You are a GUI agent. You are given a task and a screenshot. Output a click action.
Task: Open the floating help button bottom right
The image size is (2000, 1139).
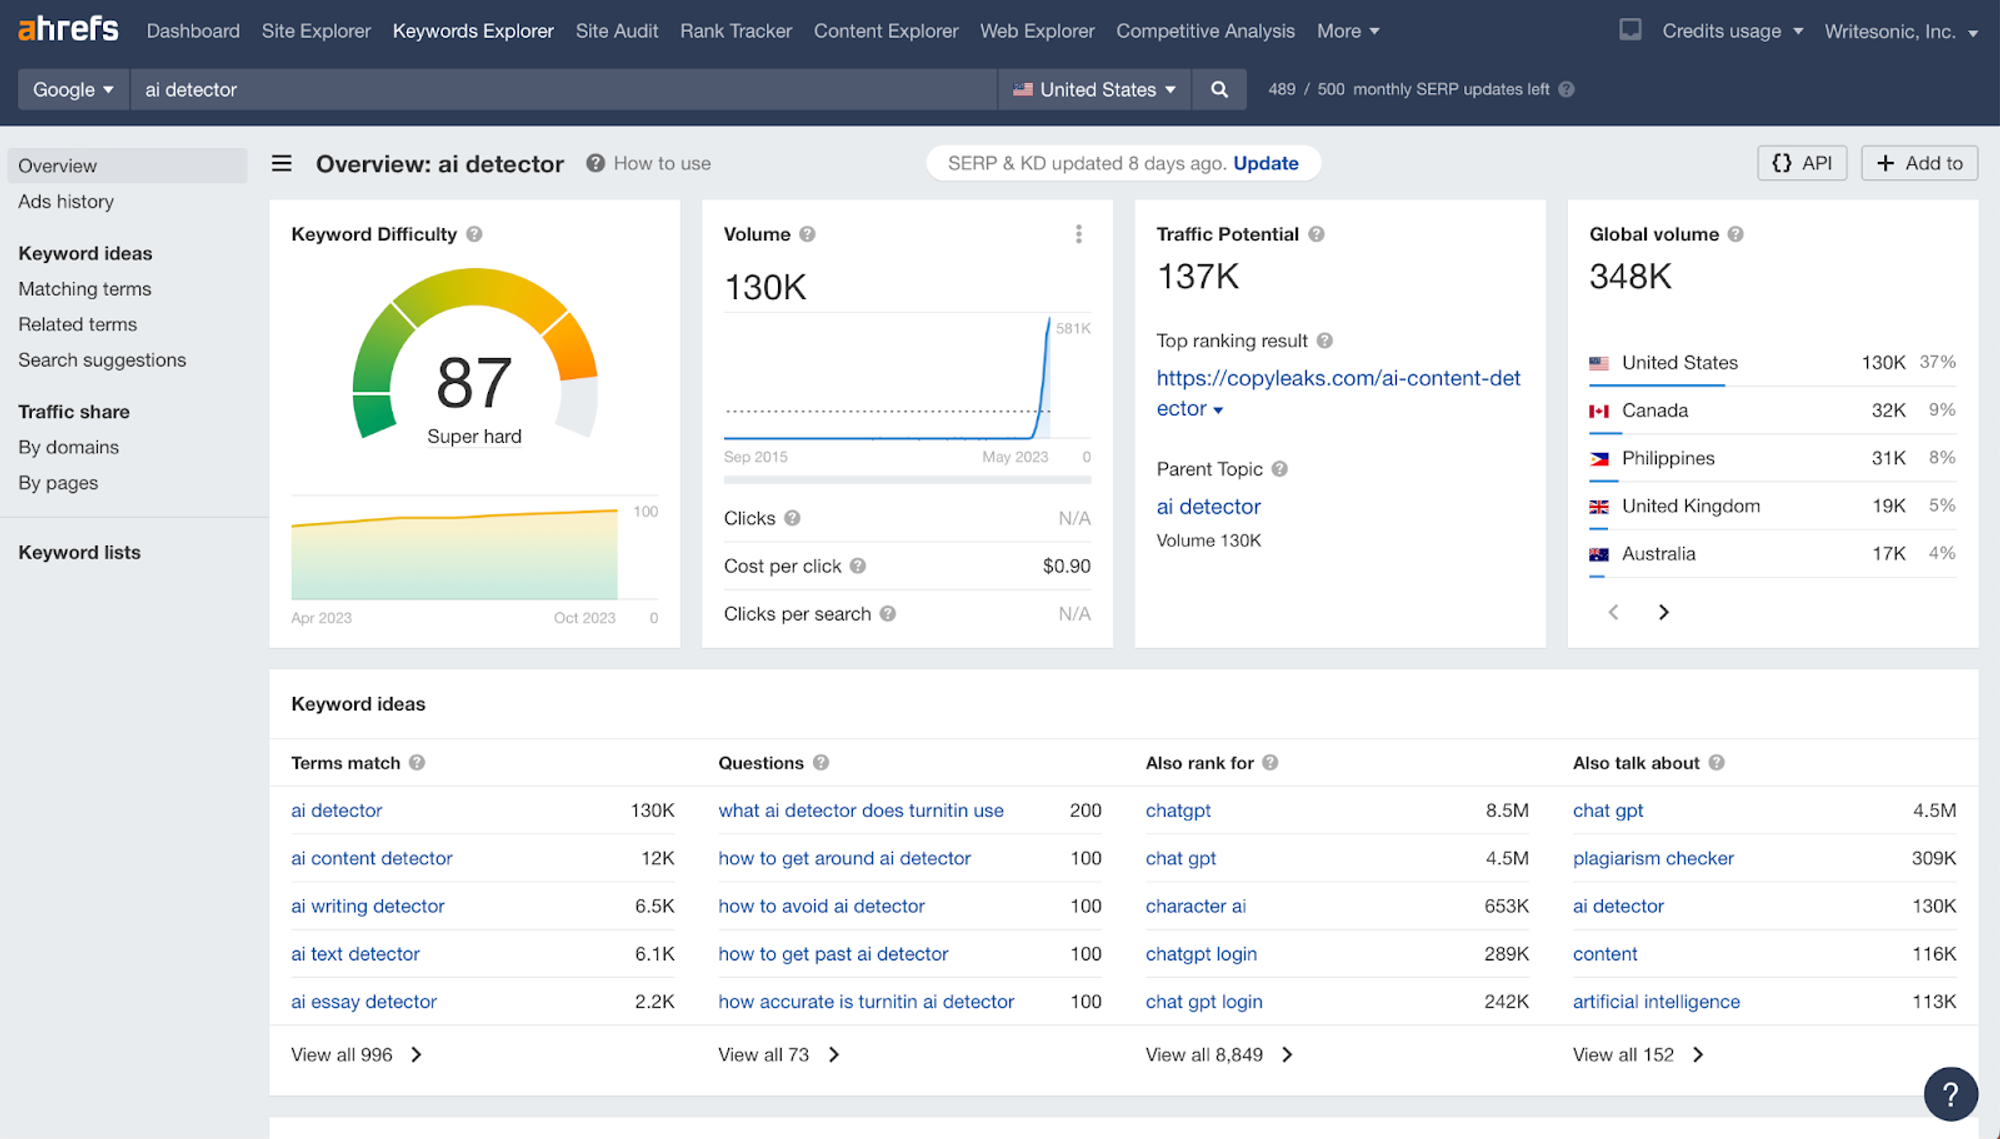pos(1951,1094)
